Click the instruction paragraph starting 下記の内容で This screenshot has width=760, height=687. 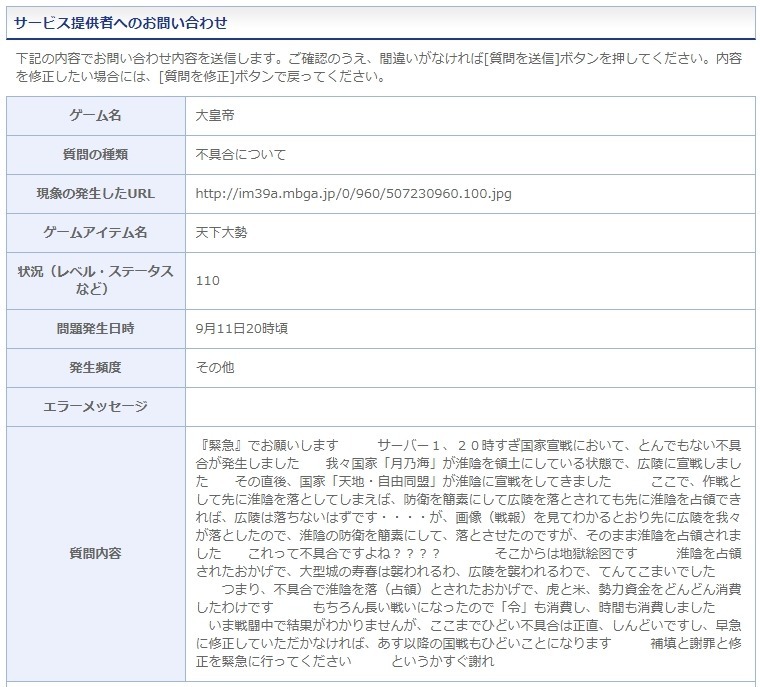point(379,67)
